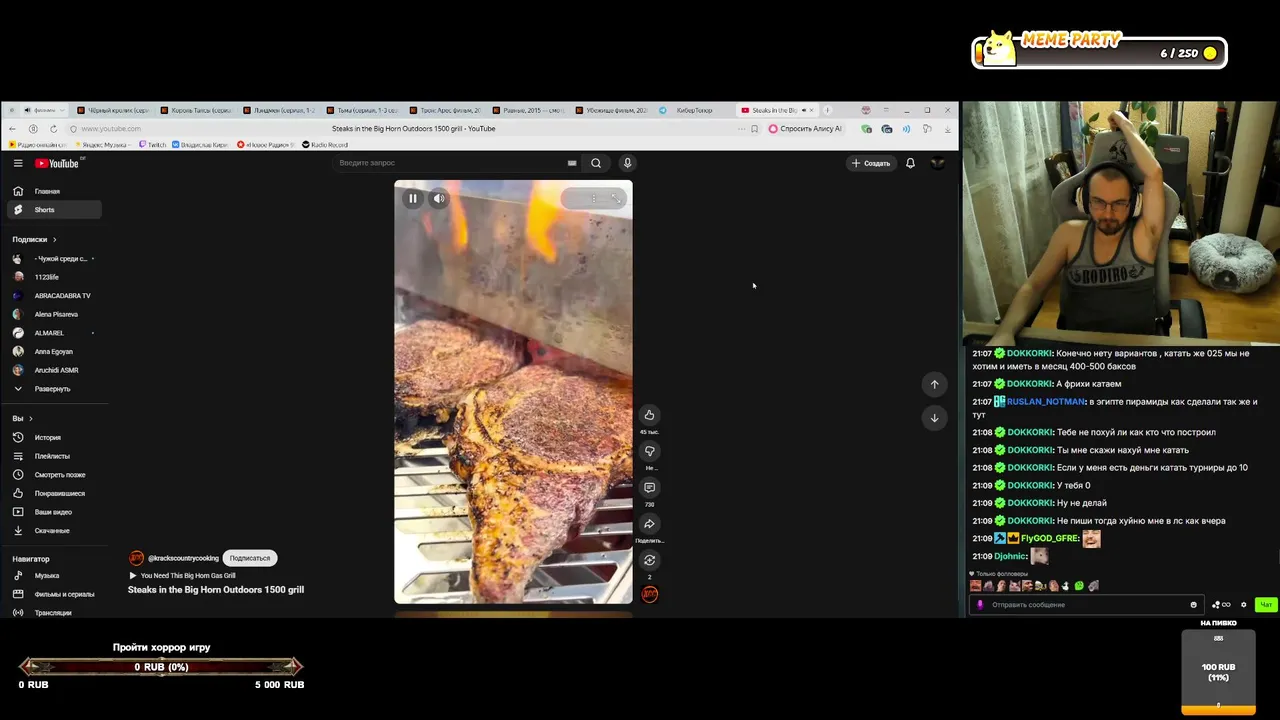
Task: Open a new browser tab with plus
Action: point(827,110)
